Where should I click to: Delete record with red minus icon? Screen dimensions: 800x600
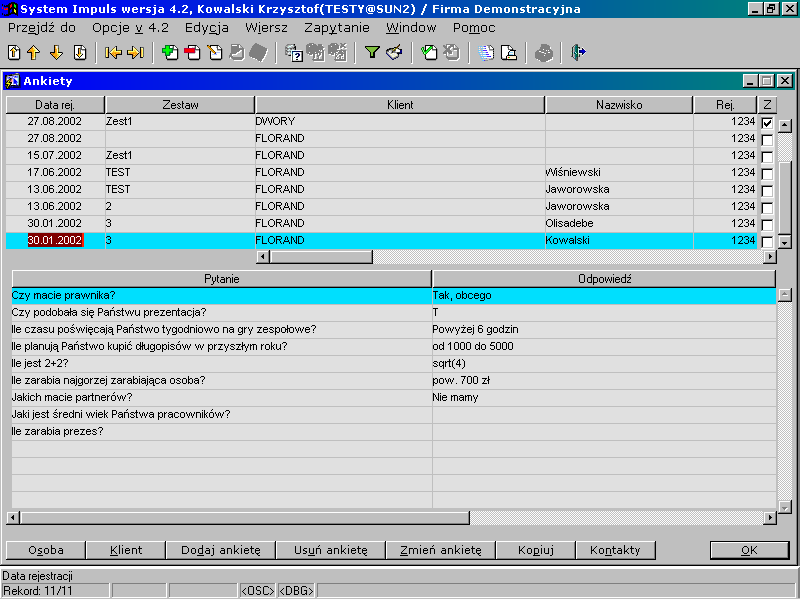click(x=192, y=53)
